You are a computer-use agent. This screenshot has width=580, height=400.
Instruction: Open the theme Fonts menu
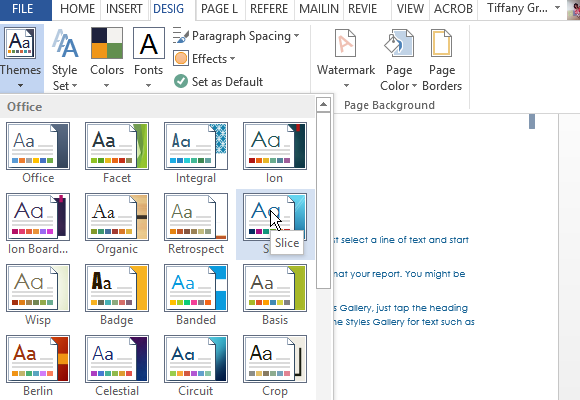(149, 59)
